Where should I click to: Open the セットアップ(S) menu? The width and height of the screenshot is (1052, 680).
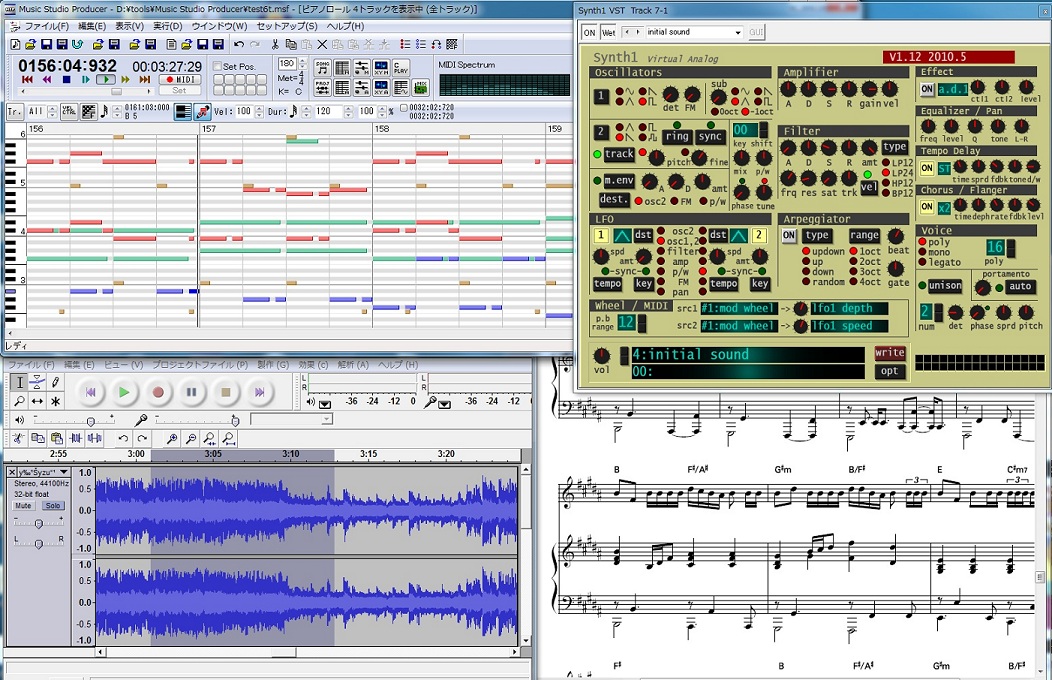coord(287,26)
